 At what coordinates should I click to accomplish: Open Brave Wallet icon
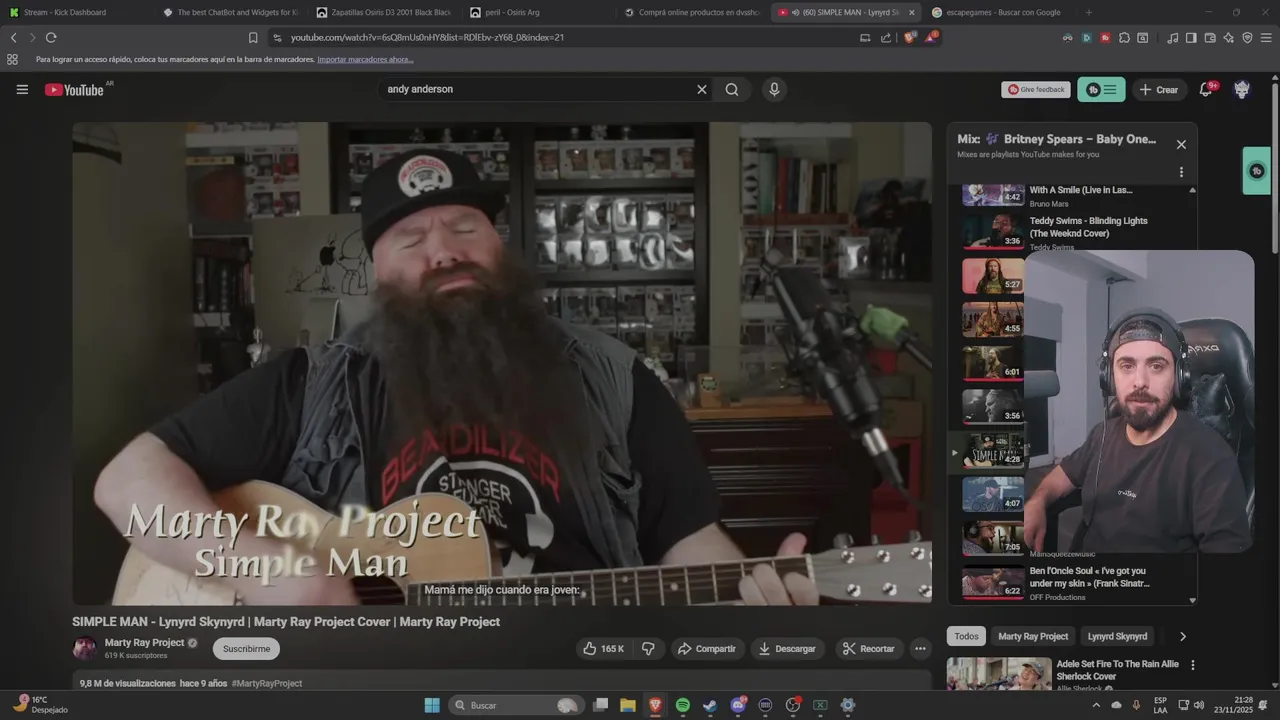click(x=1210, y=37)
